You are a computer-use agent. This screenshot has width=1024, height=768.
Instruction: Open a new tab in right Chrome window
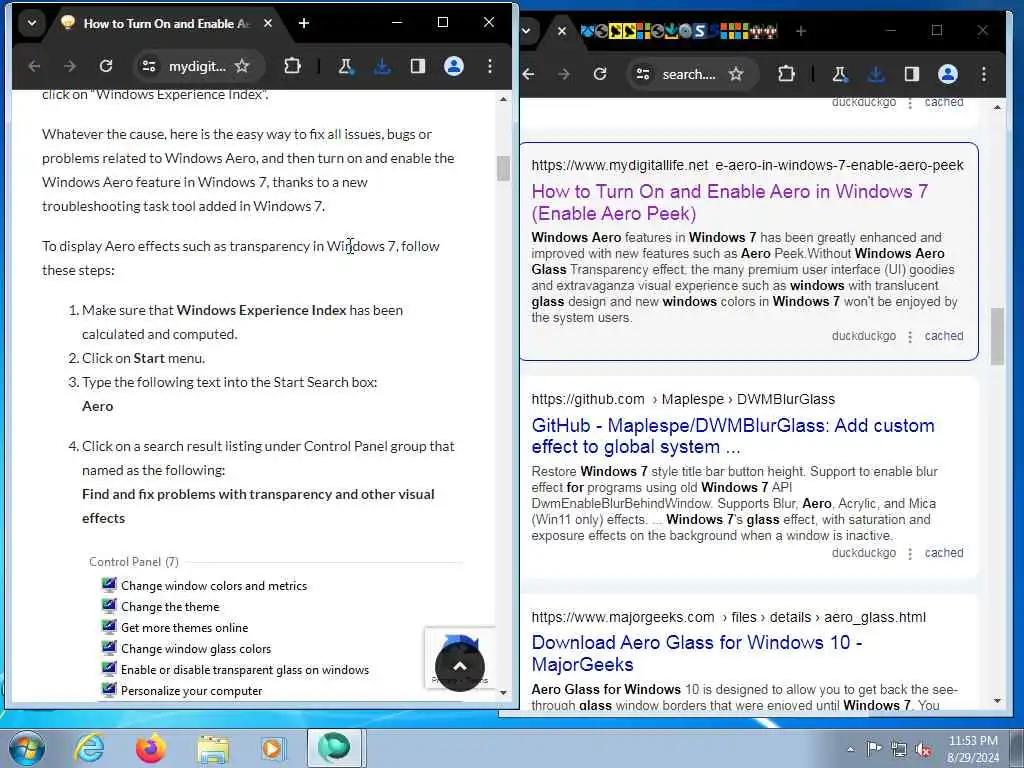(801, 31)
